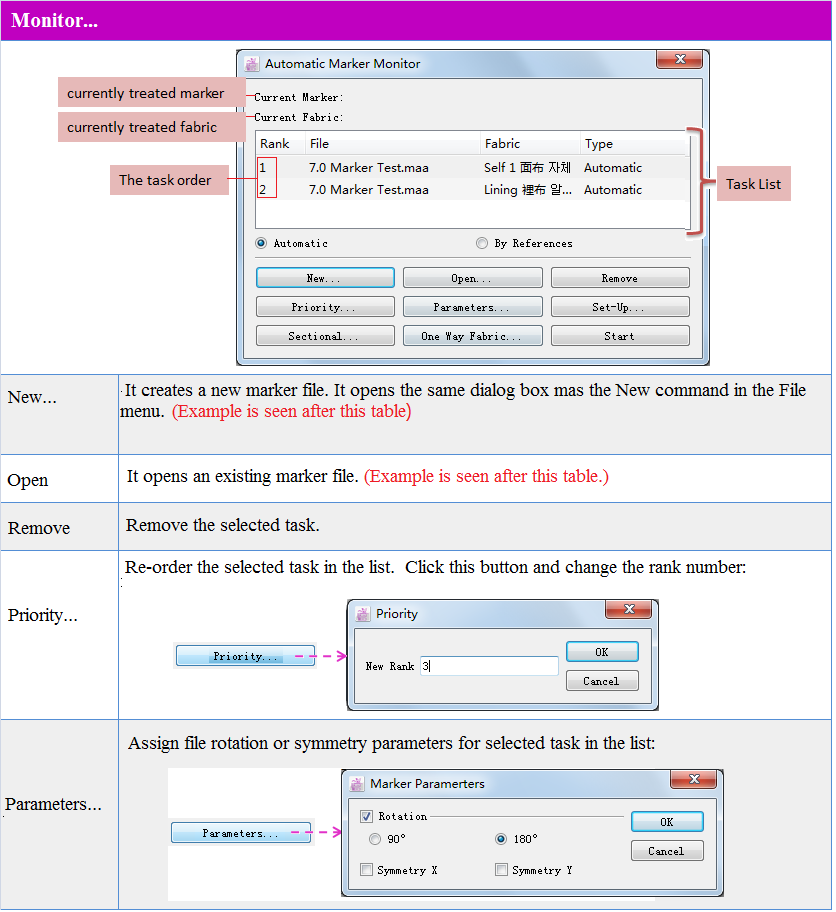Image resolution: width=836 pixels, height=912 pixels.
Task: Click the Priority dialog title bar icon
Action: coord(362,614)
